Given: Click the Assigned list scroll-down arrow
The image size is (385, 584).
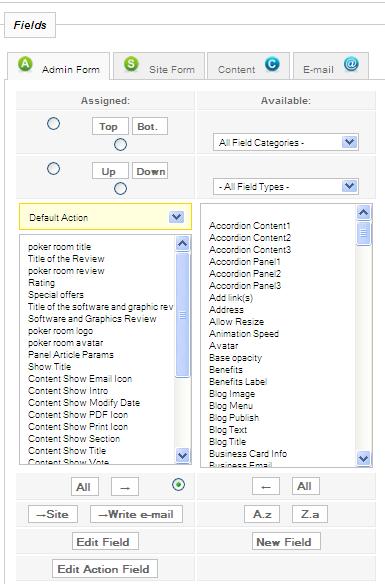Looking at the screenshot, I should 182,455.
